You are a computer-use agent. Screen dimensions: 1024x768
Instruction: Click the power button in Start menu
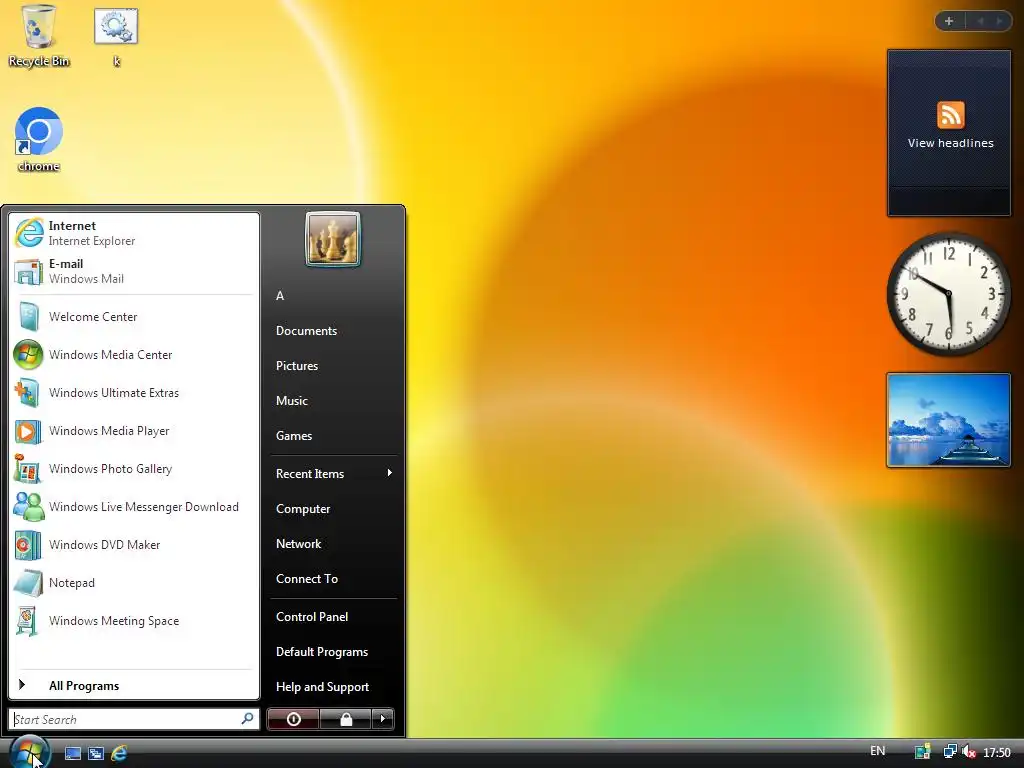tap(293, 719)
